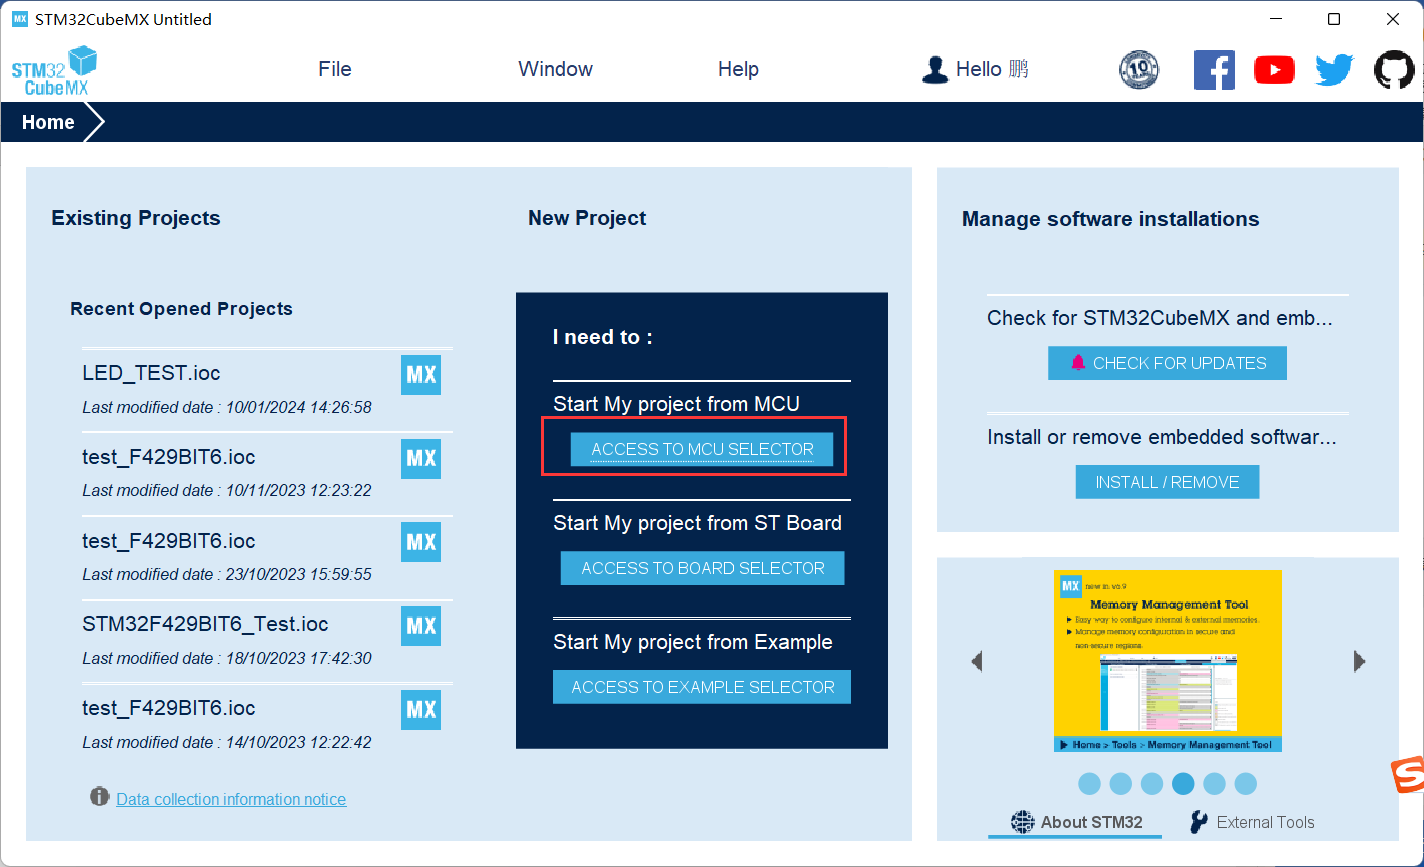Select the last carousel dot indicator
1424x867 pixels.
[1245, 784]
